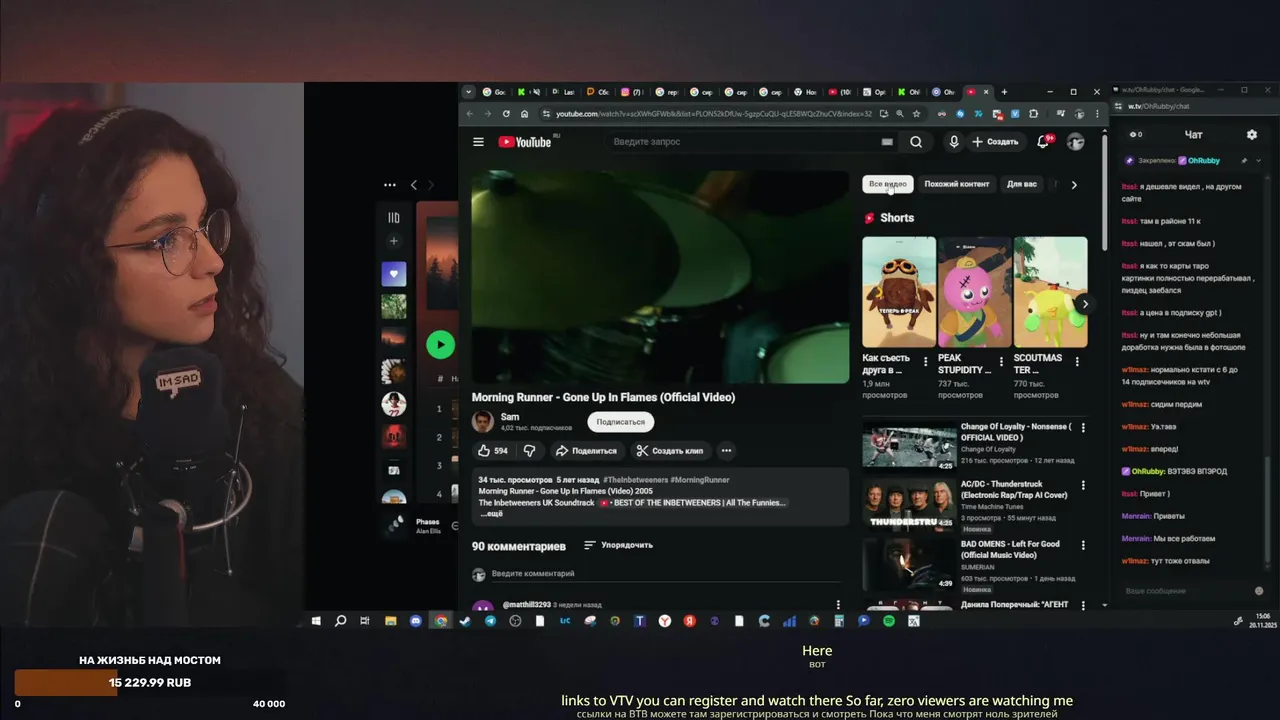
Task: Open chat settings gear in Чат window
Action: (1251, 134)
